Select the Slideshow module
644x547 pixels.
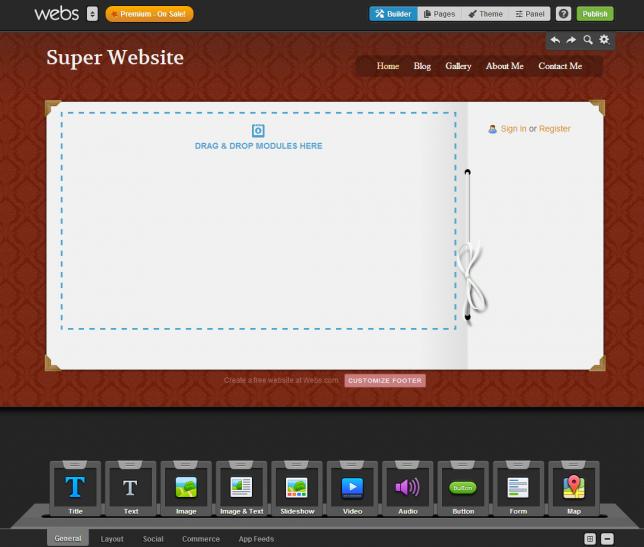[297, 487]
